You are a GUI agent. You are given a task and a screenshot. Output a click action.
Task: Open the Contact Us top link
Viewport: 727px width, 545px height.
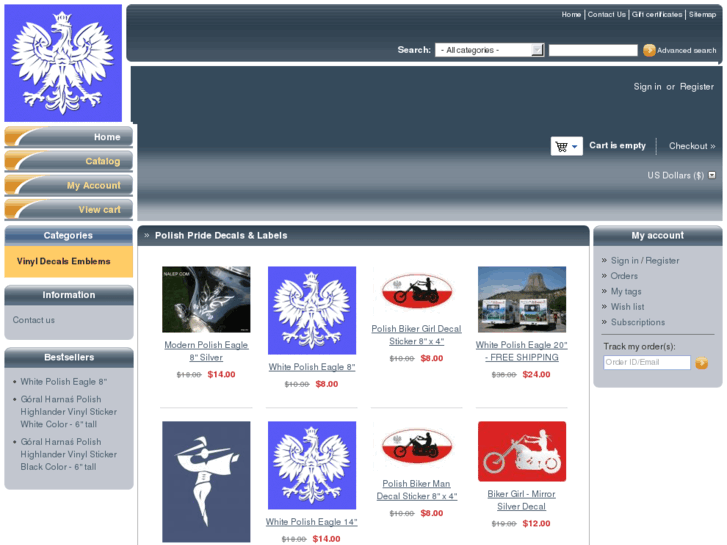(x=606, y=14)
